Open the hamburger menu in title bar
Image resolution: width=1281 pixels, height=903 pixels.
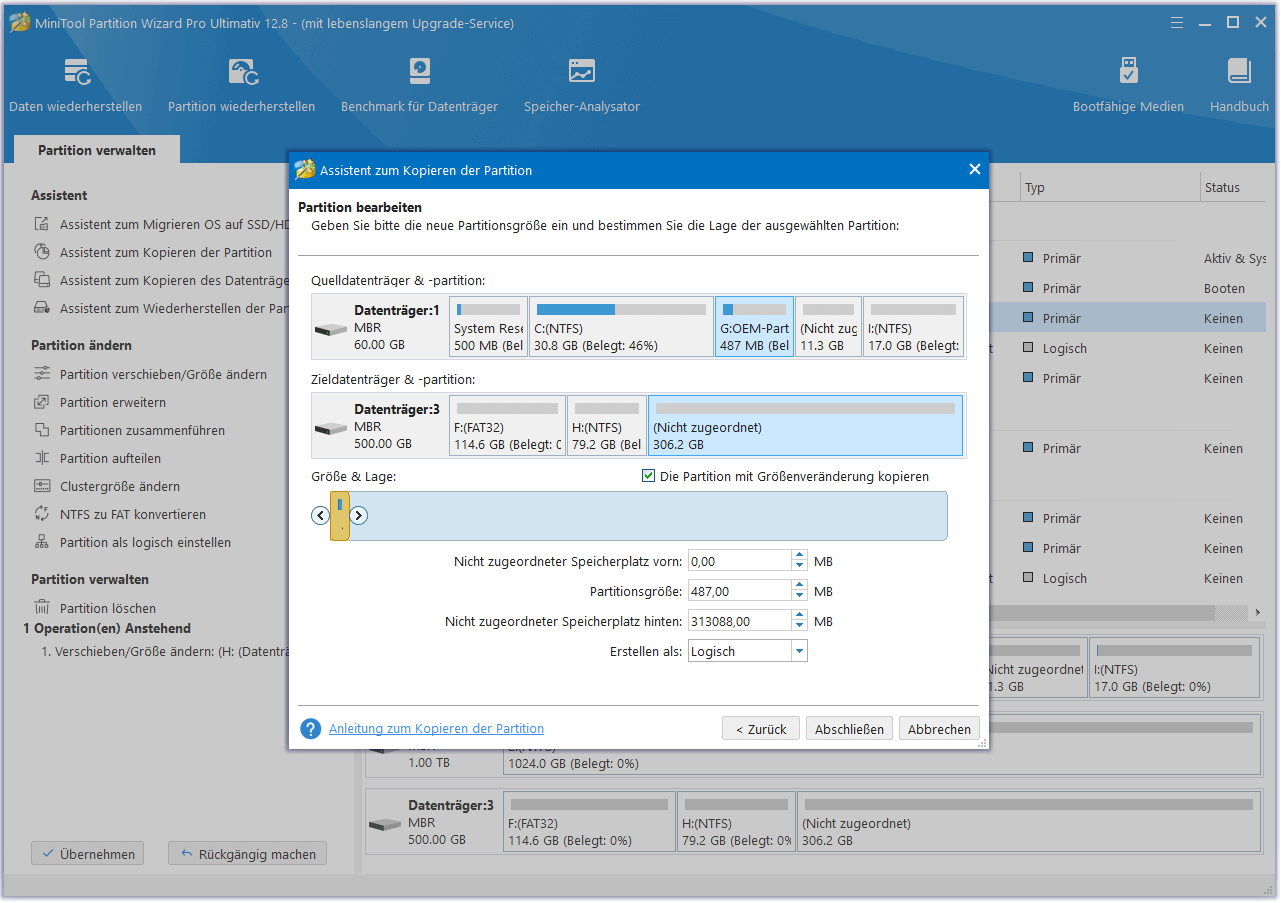point(1178,23)
